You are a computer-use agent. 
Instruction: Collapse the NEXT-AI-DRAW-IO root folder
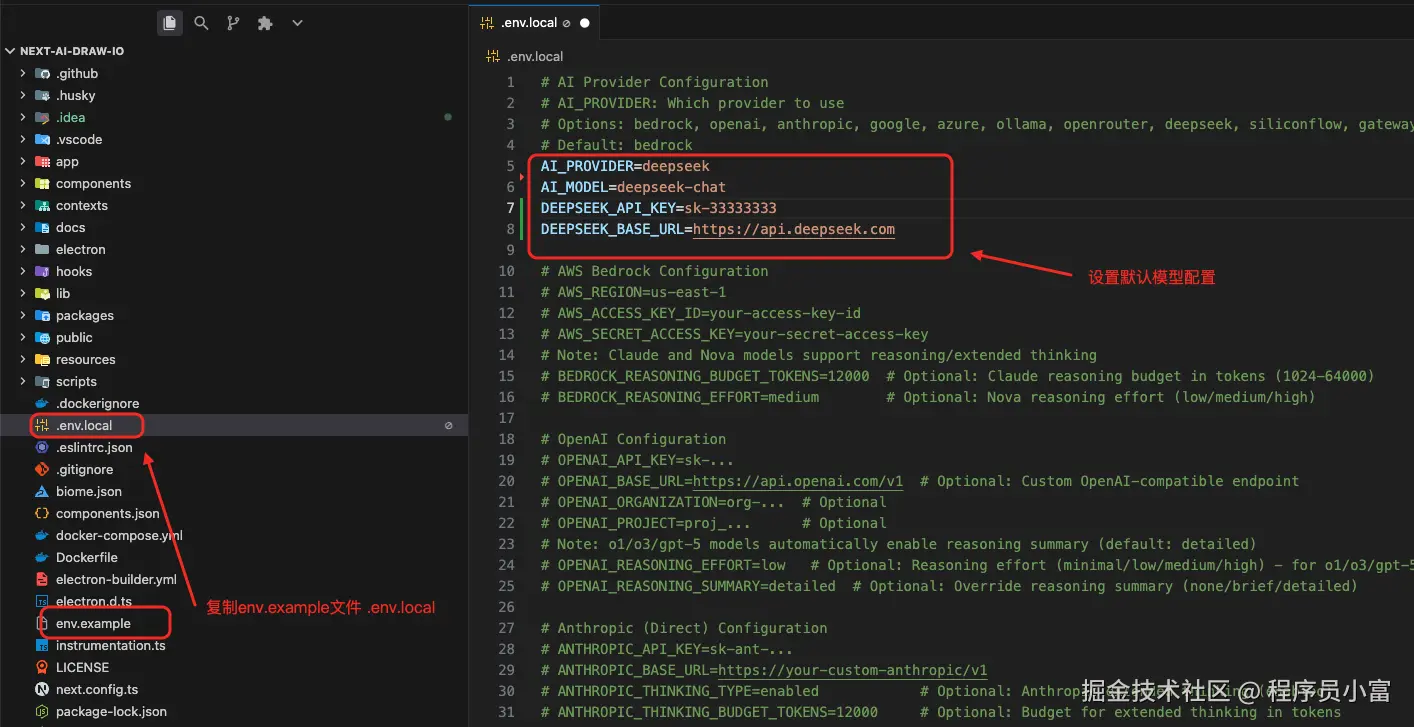(11, 51)
